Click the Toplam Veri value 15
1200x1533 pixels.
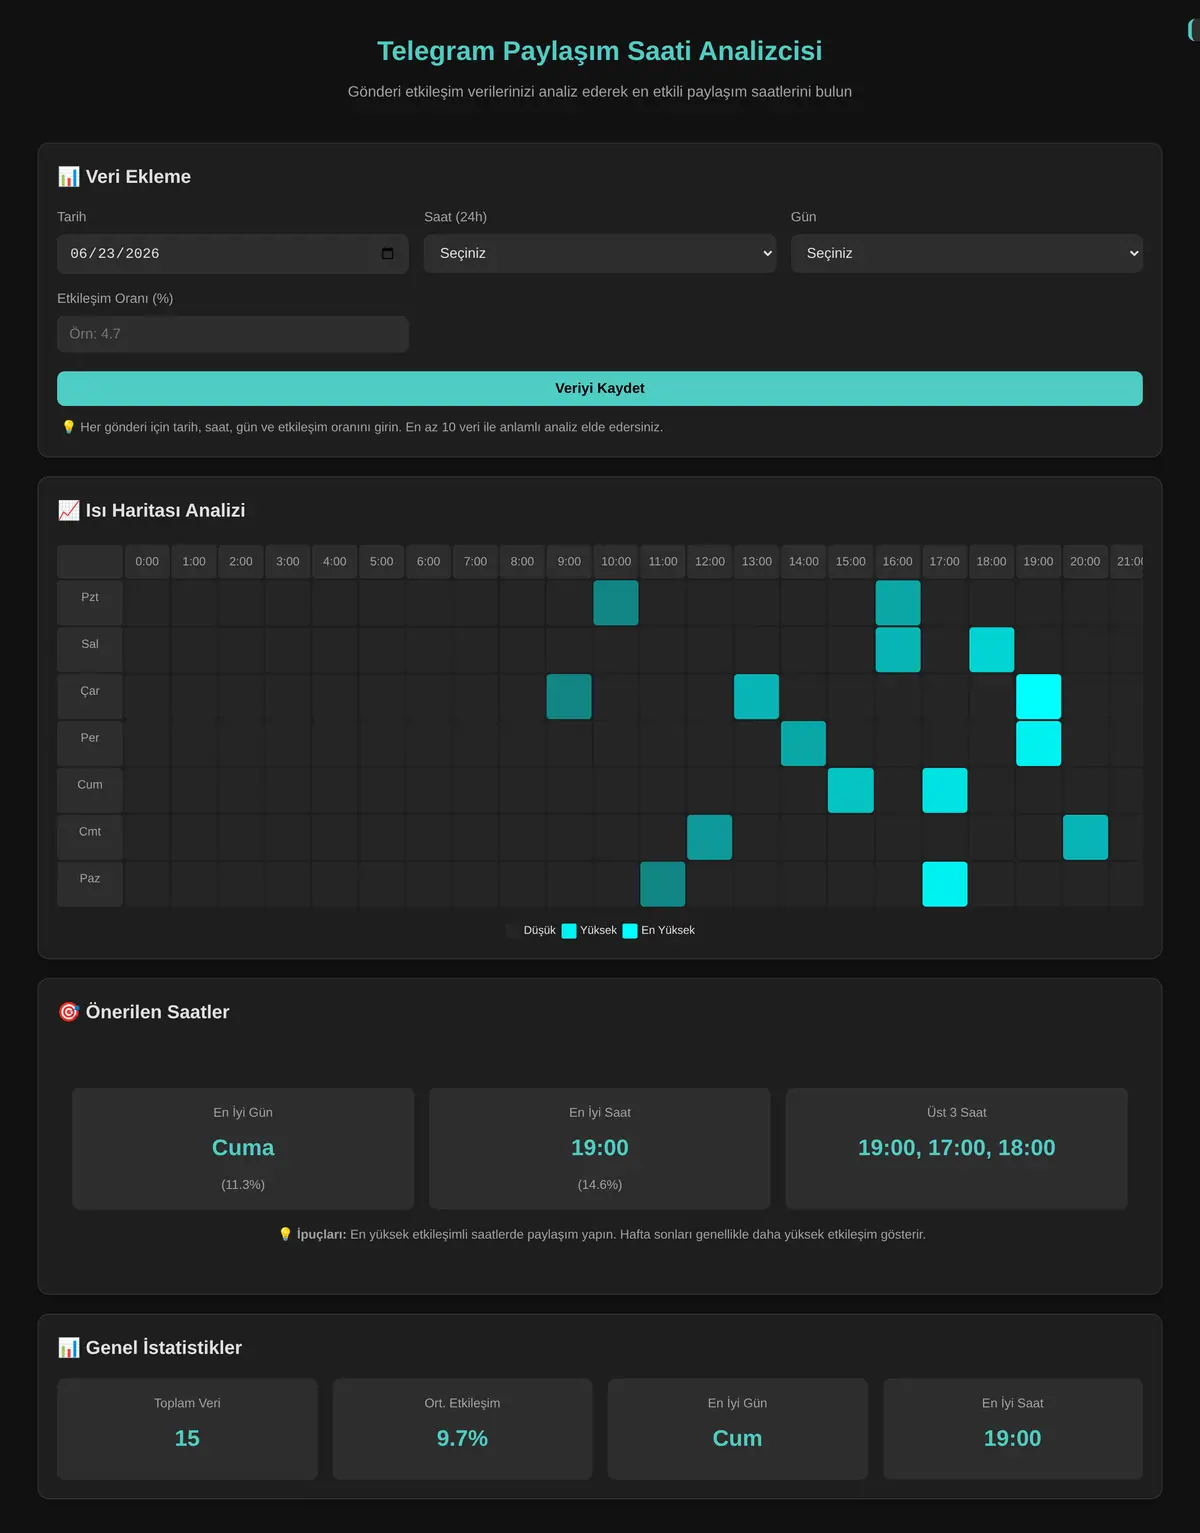pyautogui.click(x=187, y=1439)
